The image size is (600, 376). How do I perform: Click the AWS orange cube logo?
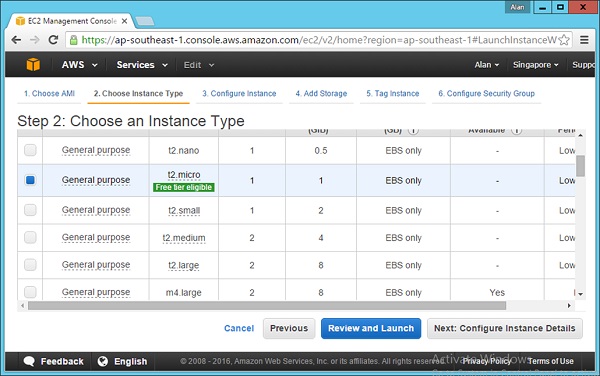[33, 65]
